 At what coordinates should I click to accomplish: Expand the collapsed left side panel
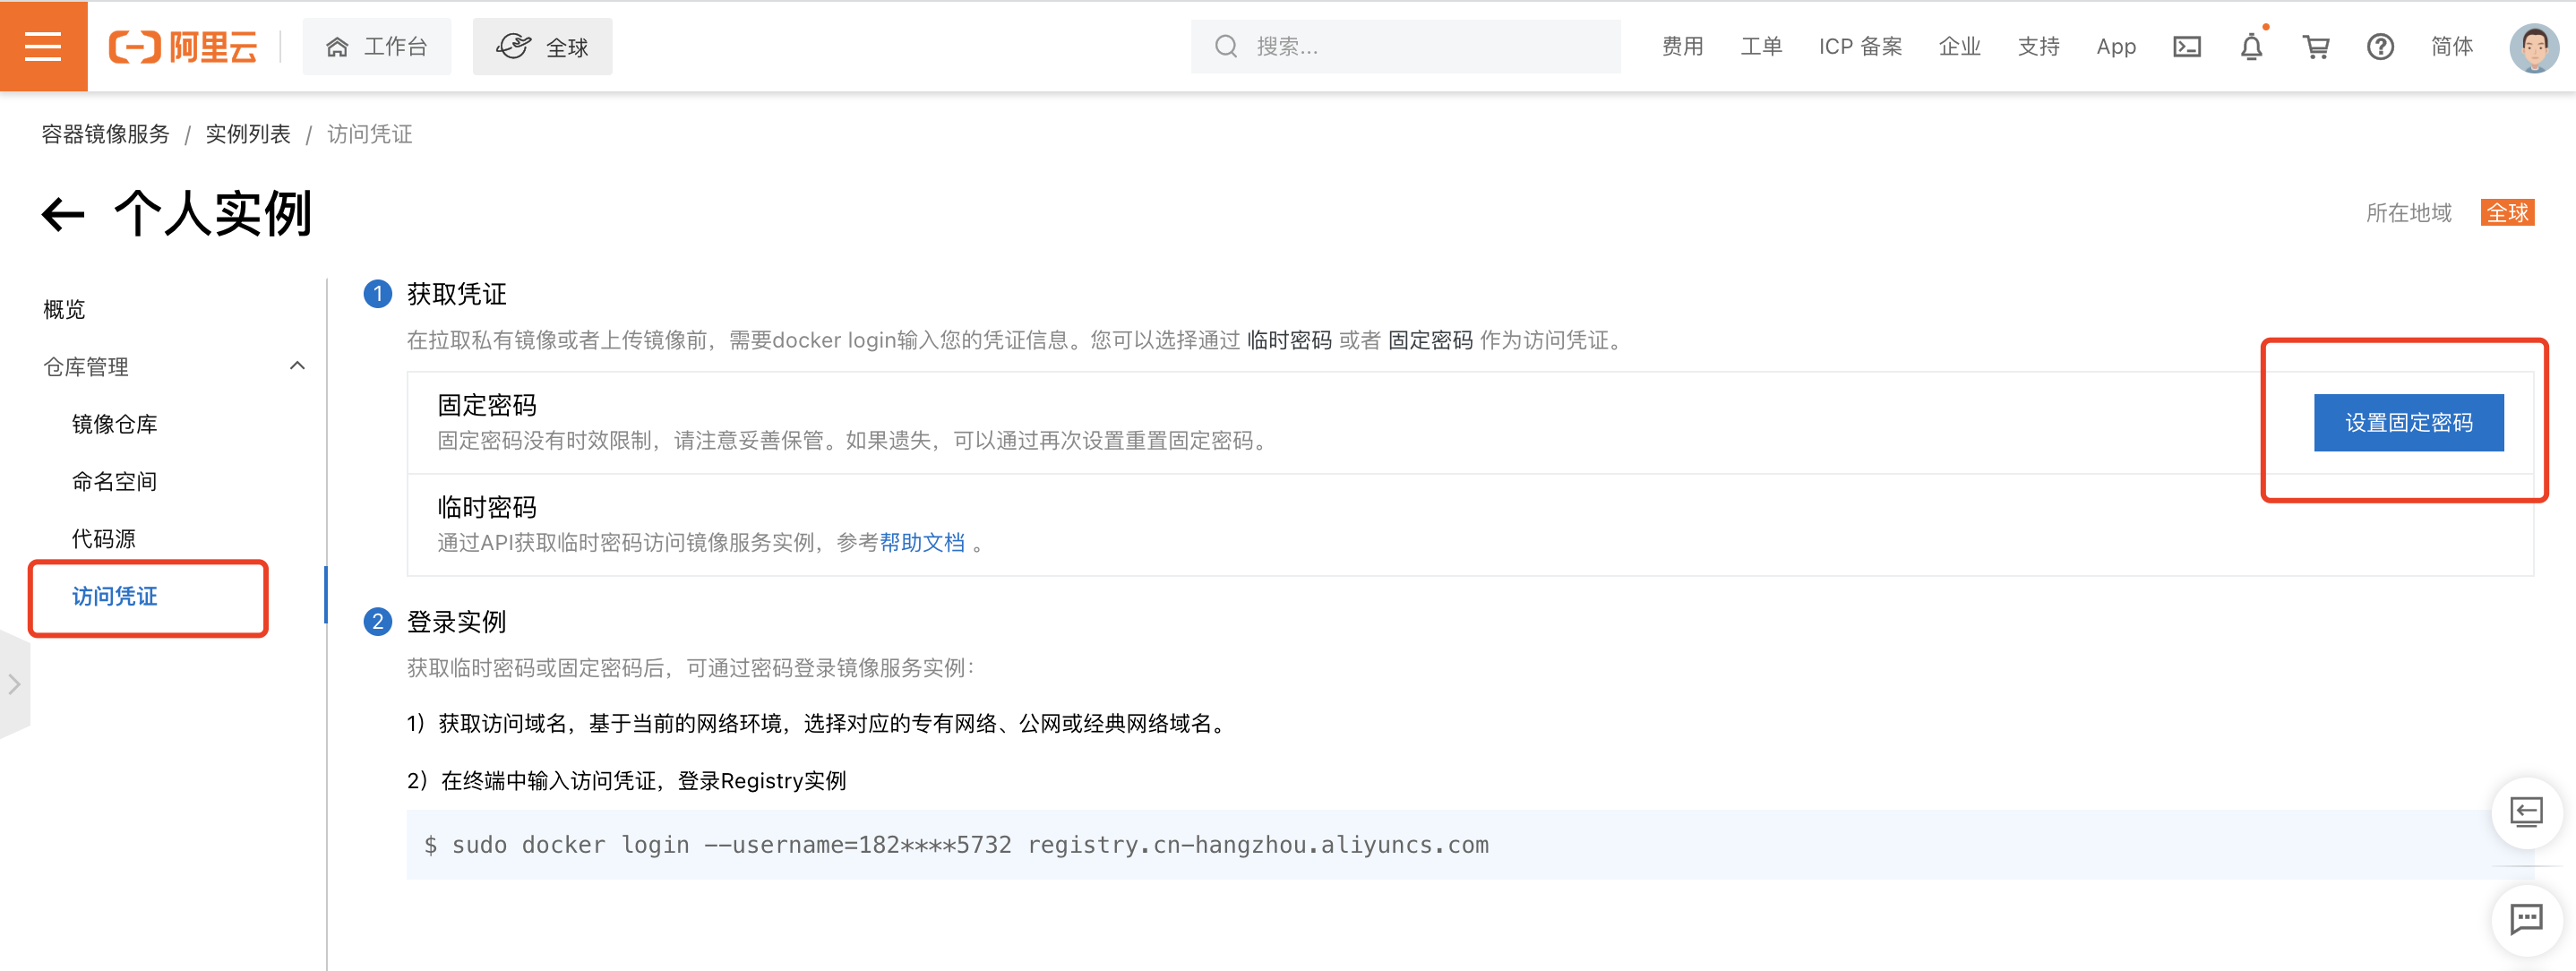tap(14, 684)
